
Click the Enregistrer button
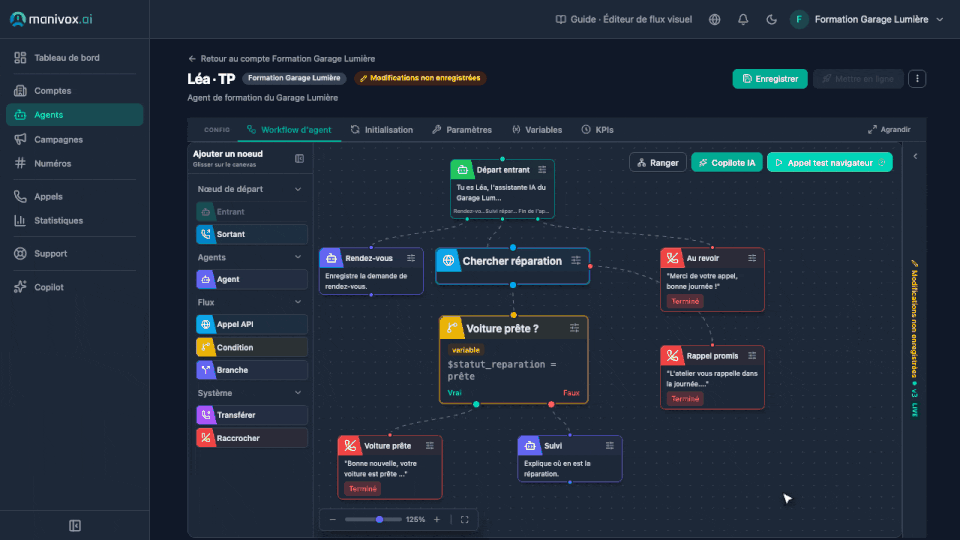point(770,78)
